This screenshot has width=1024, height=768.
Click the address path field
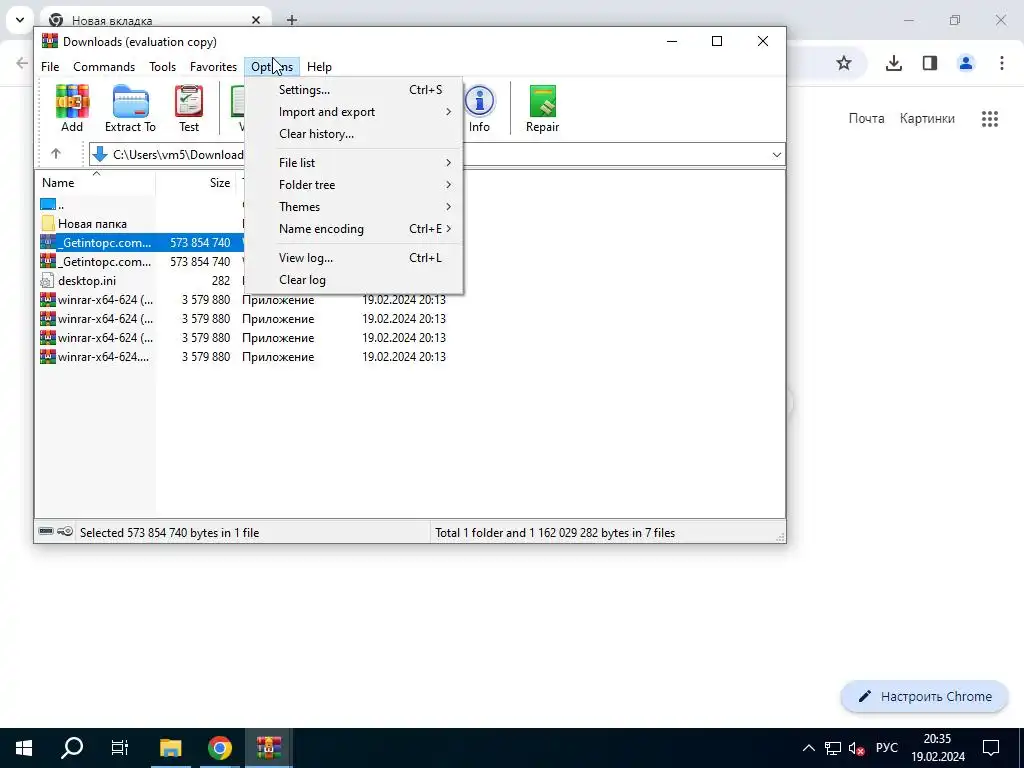pyautogui.click(x=436, y=155)
